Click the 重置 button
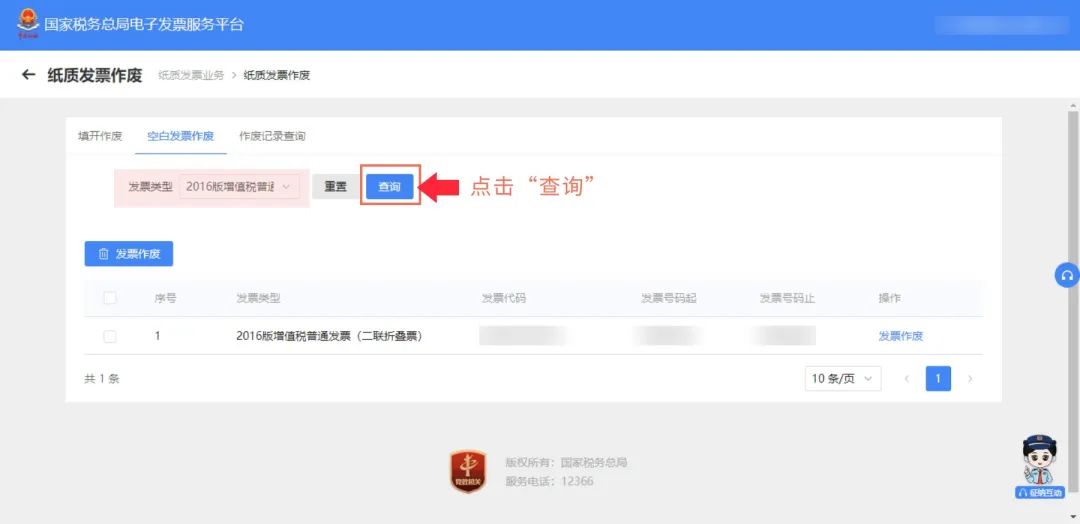The image size is (1080, 524). (335, 187)
